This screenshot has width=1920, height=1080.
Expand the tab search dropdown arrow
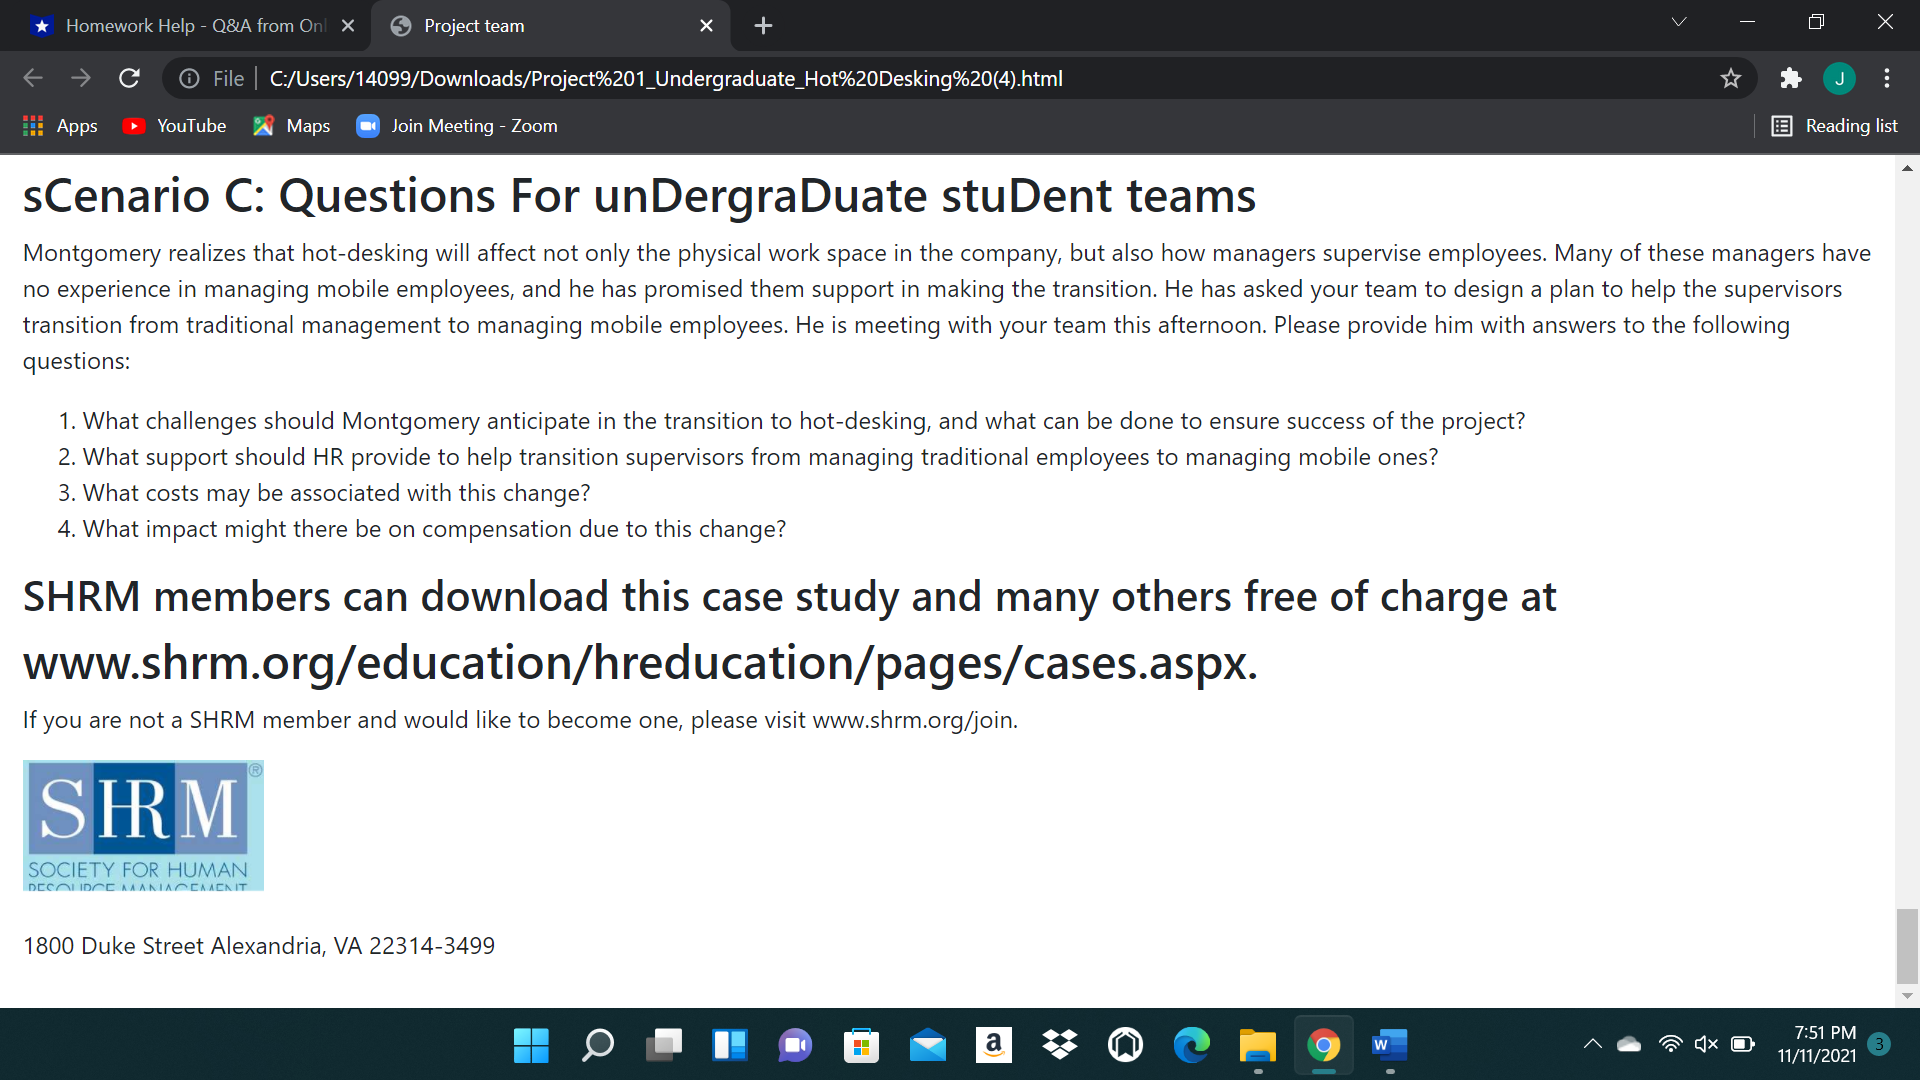coord(1679,22)
